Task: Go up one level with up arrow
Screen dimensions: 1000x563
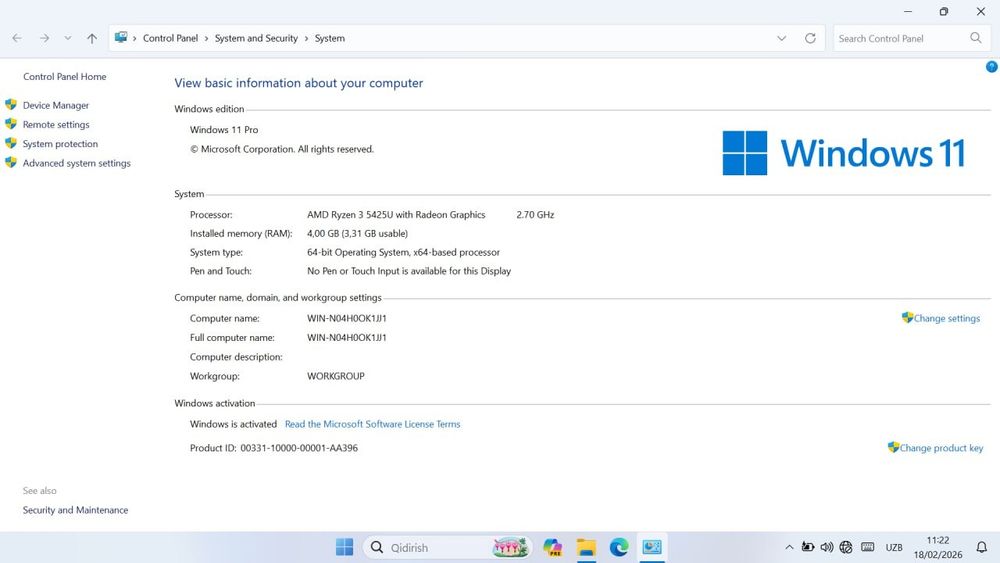Action: coord(92,38)
